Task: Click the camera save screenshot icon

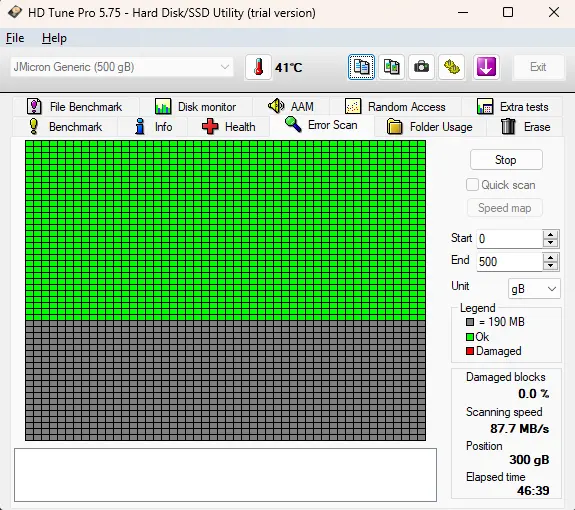Action: pos(421,67)
